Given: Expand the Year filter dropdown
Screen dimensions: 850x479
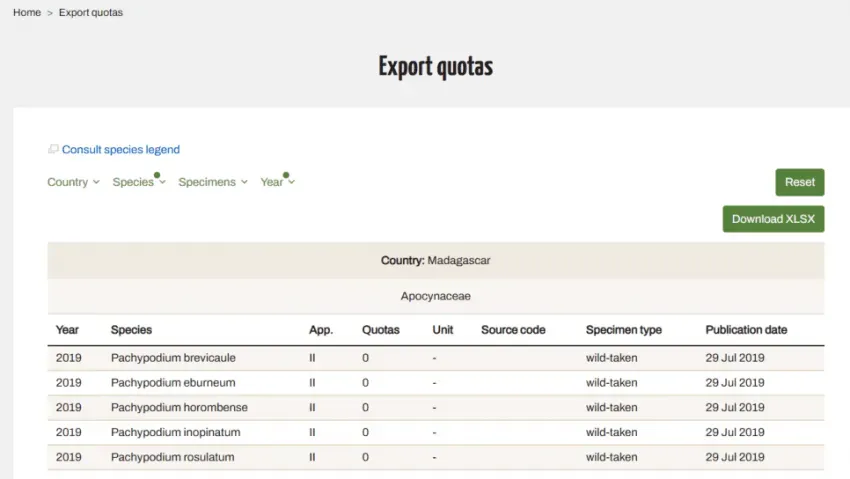Looking at the screenshot, I should click(277, 182).
